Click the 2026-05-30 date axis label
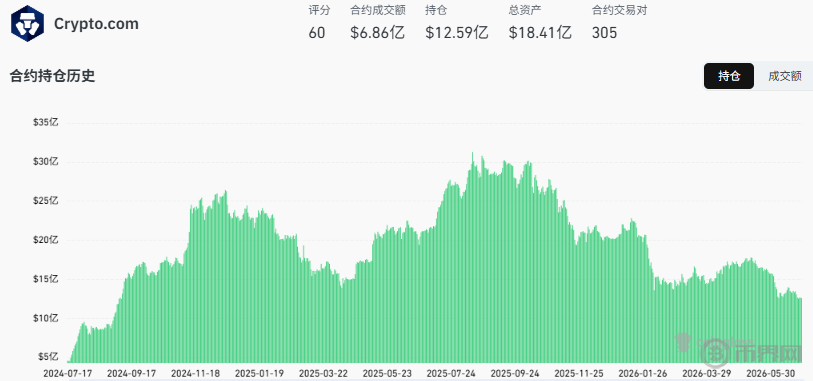The width and height of the screenshot is (813, 381). (x=768, y=373)
